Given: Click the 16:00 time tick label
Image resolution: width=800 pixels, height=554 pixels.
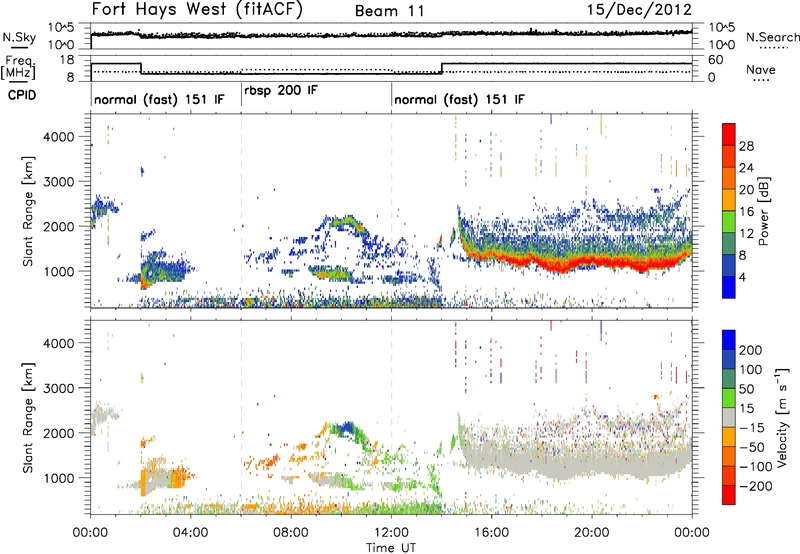Looking at the screenshot, I should click(x=491, y=533).
